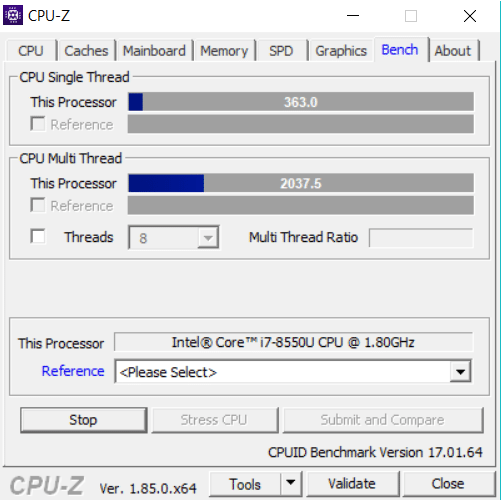
Task: Open the SPD tab
Action: 281,51
